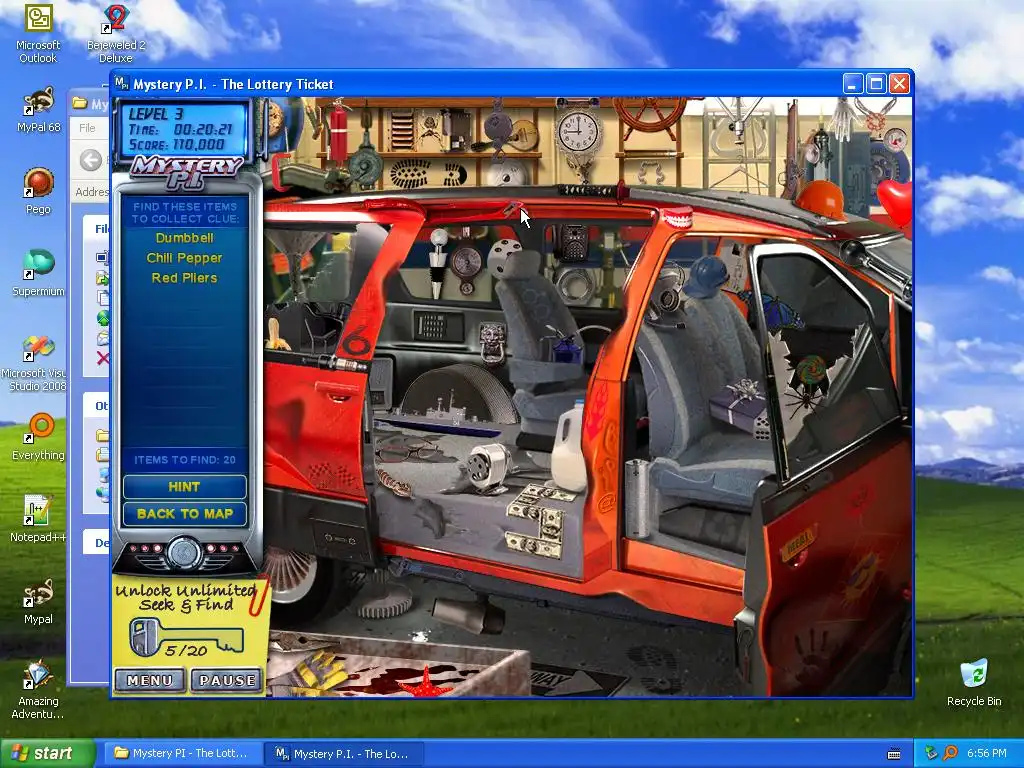Image resolution: width=1024 pixels, height=768 pixels.
Task: Open Amazing Adventures desktop shortcut
Action: (x=38, y=689)
